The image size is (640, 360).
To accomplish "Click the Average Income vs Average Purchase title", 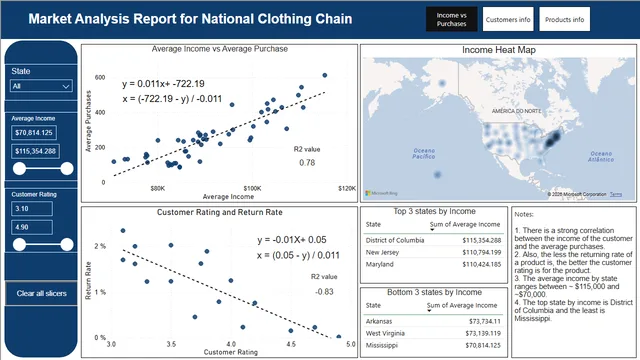I will (220, 49).
